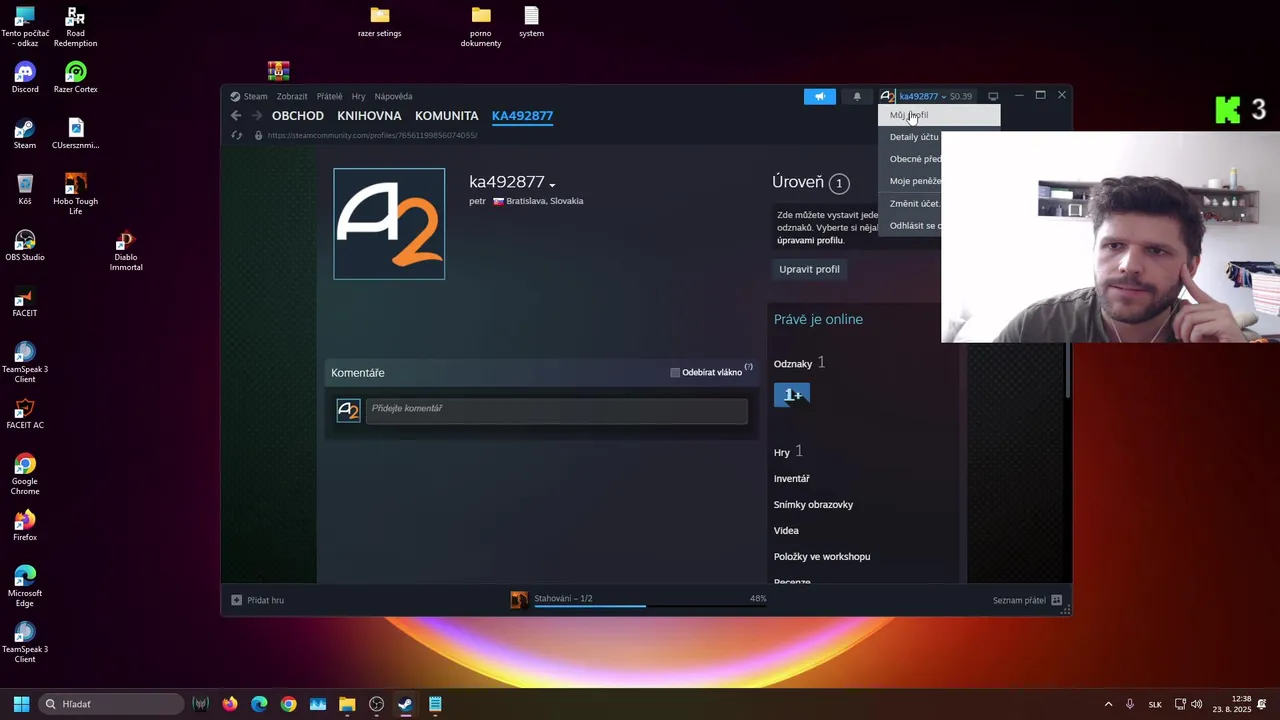This screenshot has height=720, width=1280.
Task: Open the Odznaky badges link
Action: (x=792, y=364)
